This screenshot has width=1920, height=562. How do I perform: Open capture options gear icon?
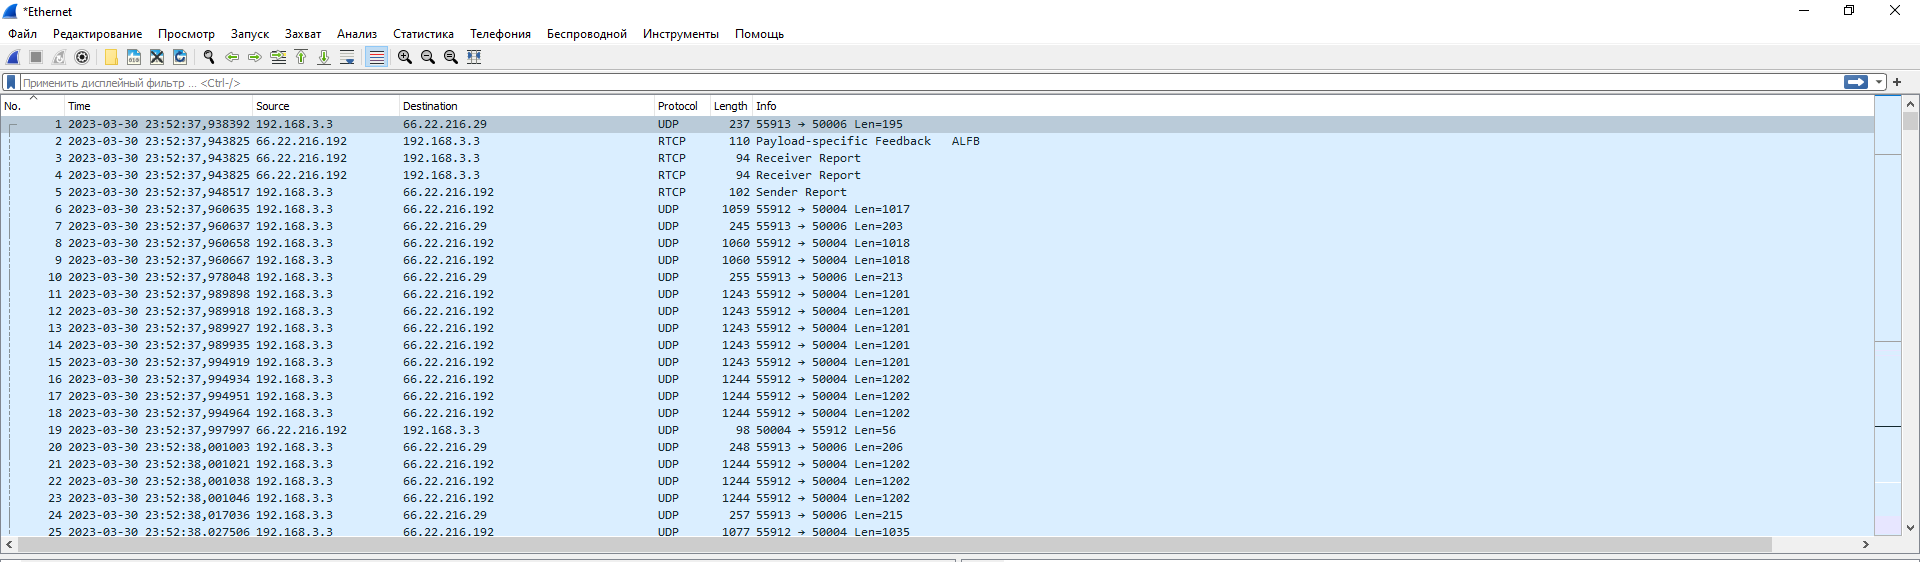82,57
